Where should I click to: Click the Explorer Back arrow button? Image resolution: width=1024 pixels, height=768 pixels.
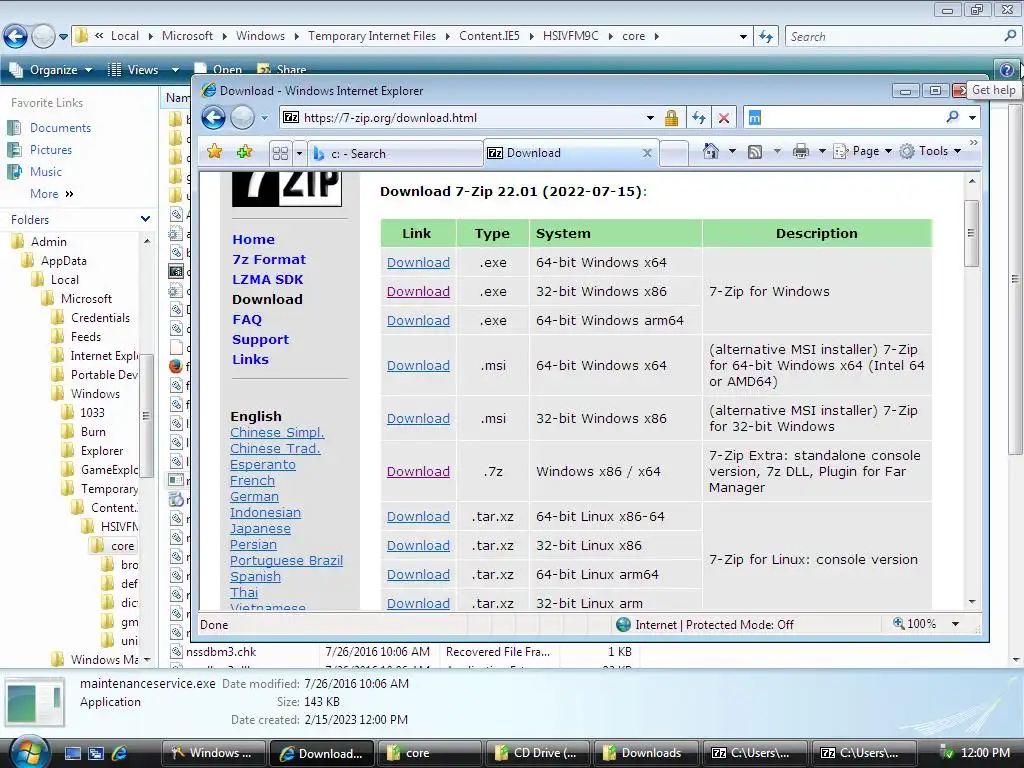coord(15,36)
